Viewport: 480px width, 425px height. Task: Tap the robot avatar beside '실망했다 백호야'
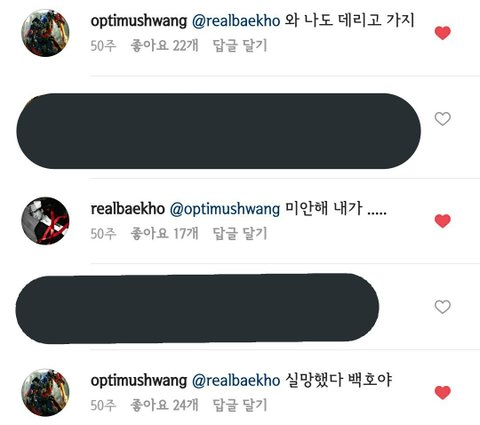tap(45, 392)
